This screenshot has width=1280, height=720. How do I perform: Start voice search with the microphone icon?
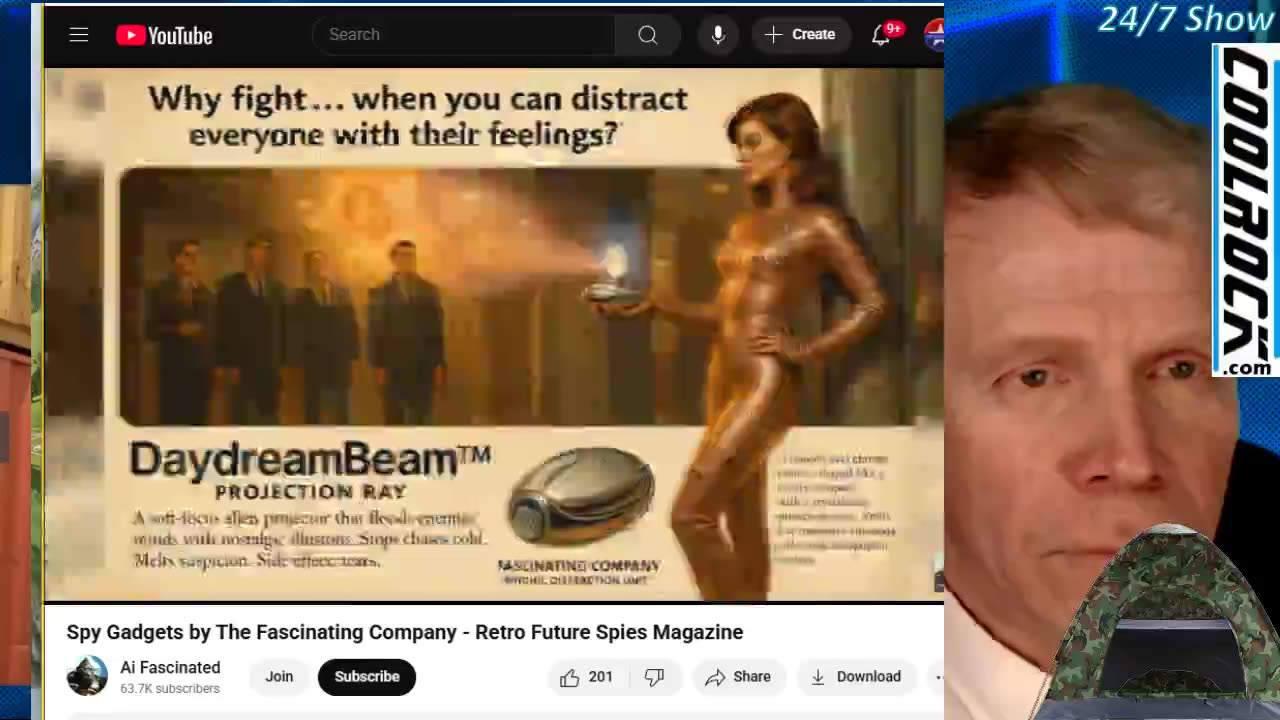tap(718, 35)
